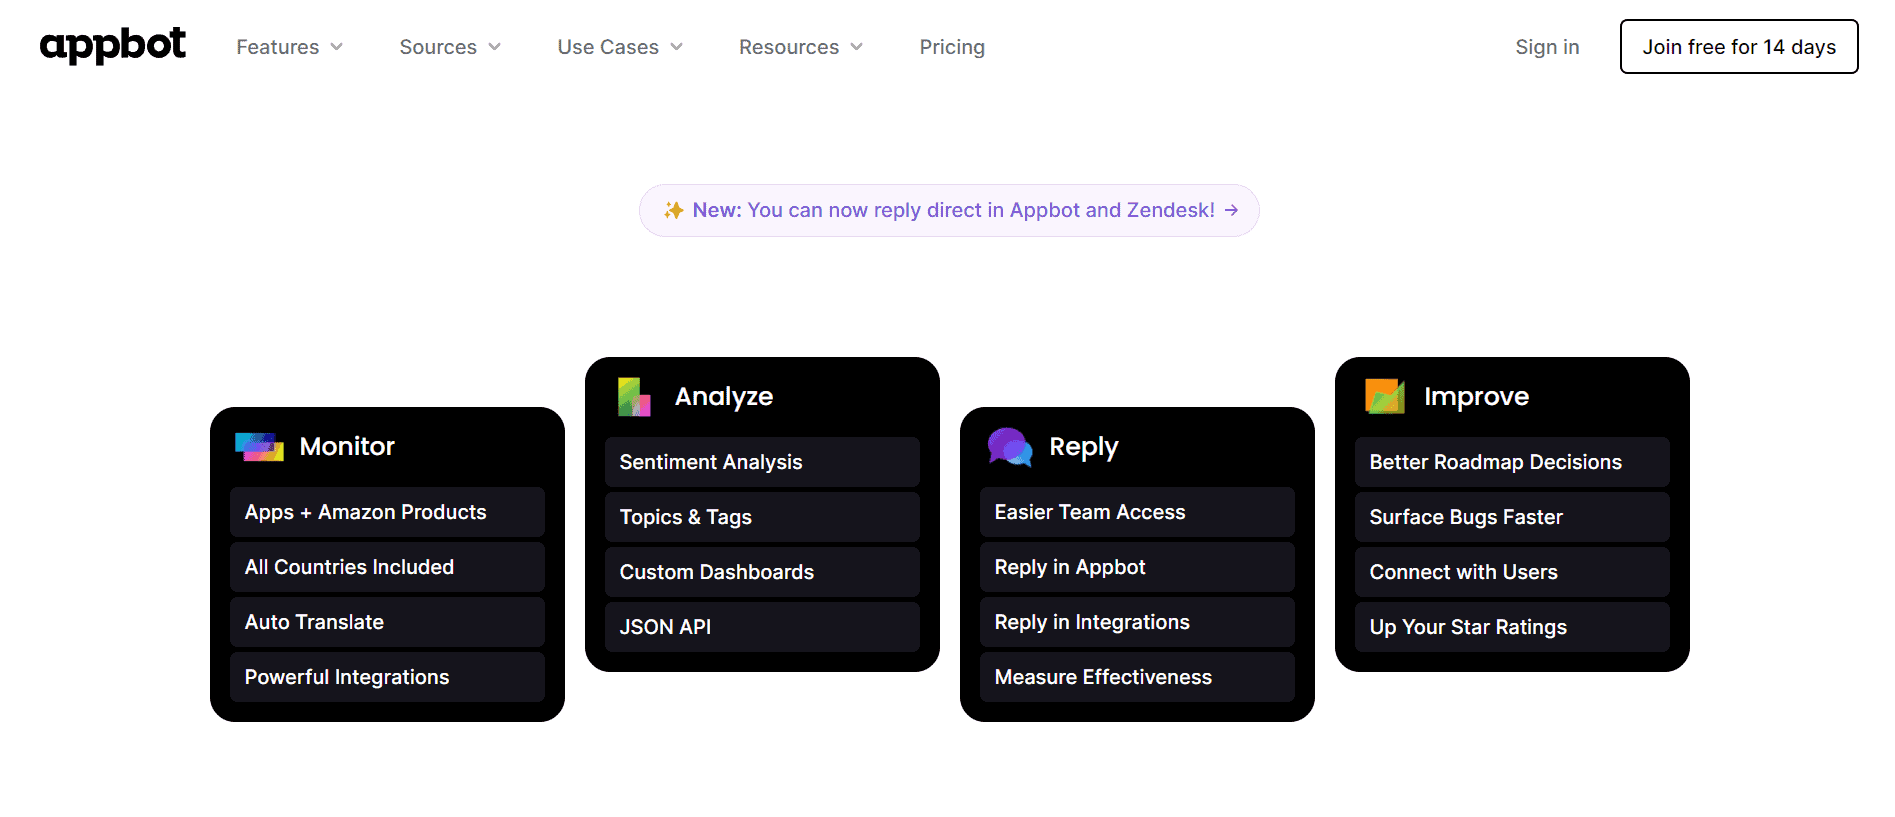
Task: Click the Reply chat bubble icon
Action: coord(1009,446)
